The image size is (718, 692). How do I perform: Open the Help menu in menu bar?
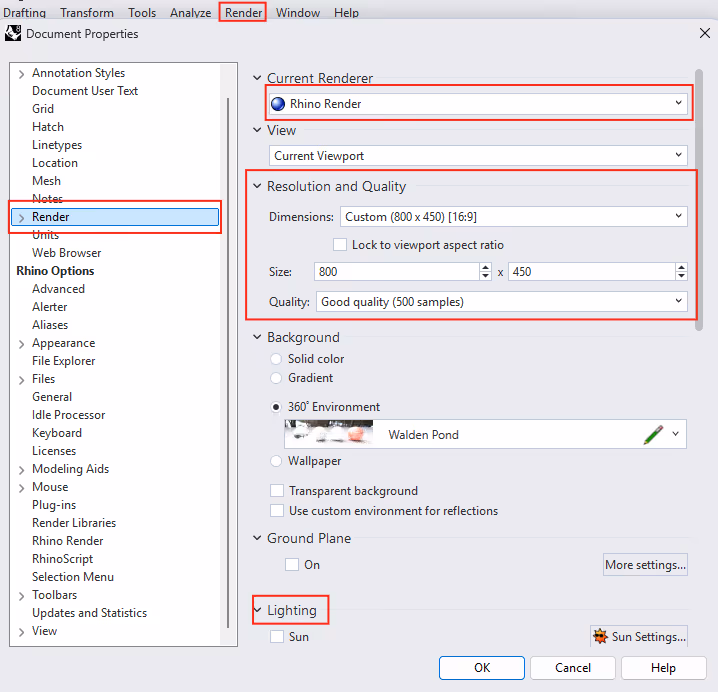[346, 12]
